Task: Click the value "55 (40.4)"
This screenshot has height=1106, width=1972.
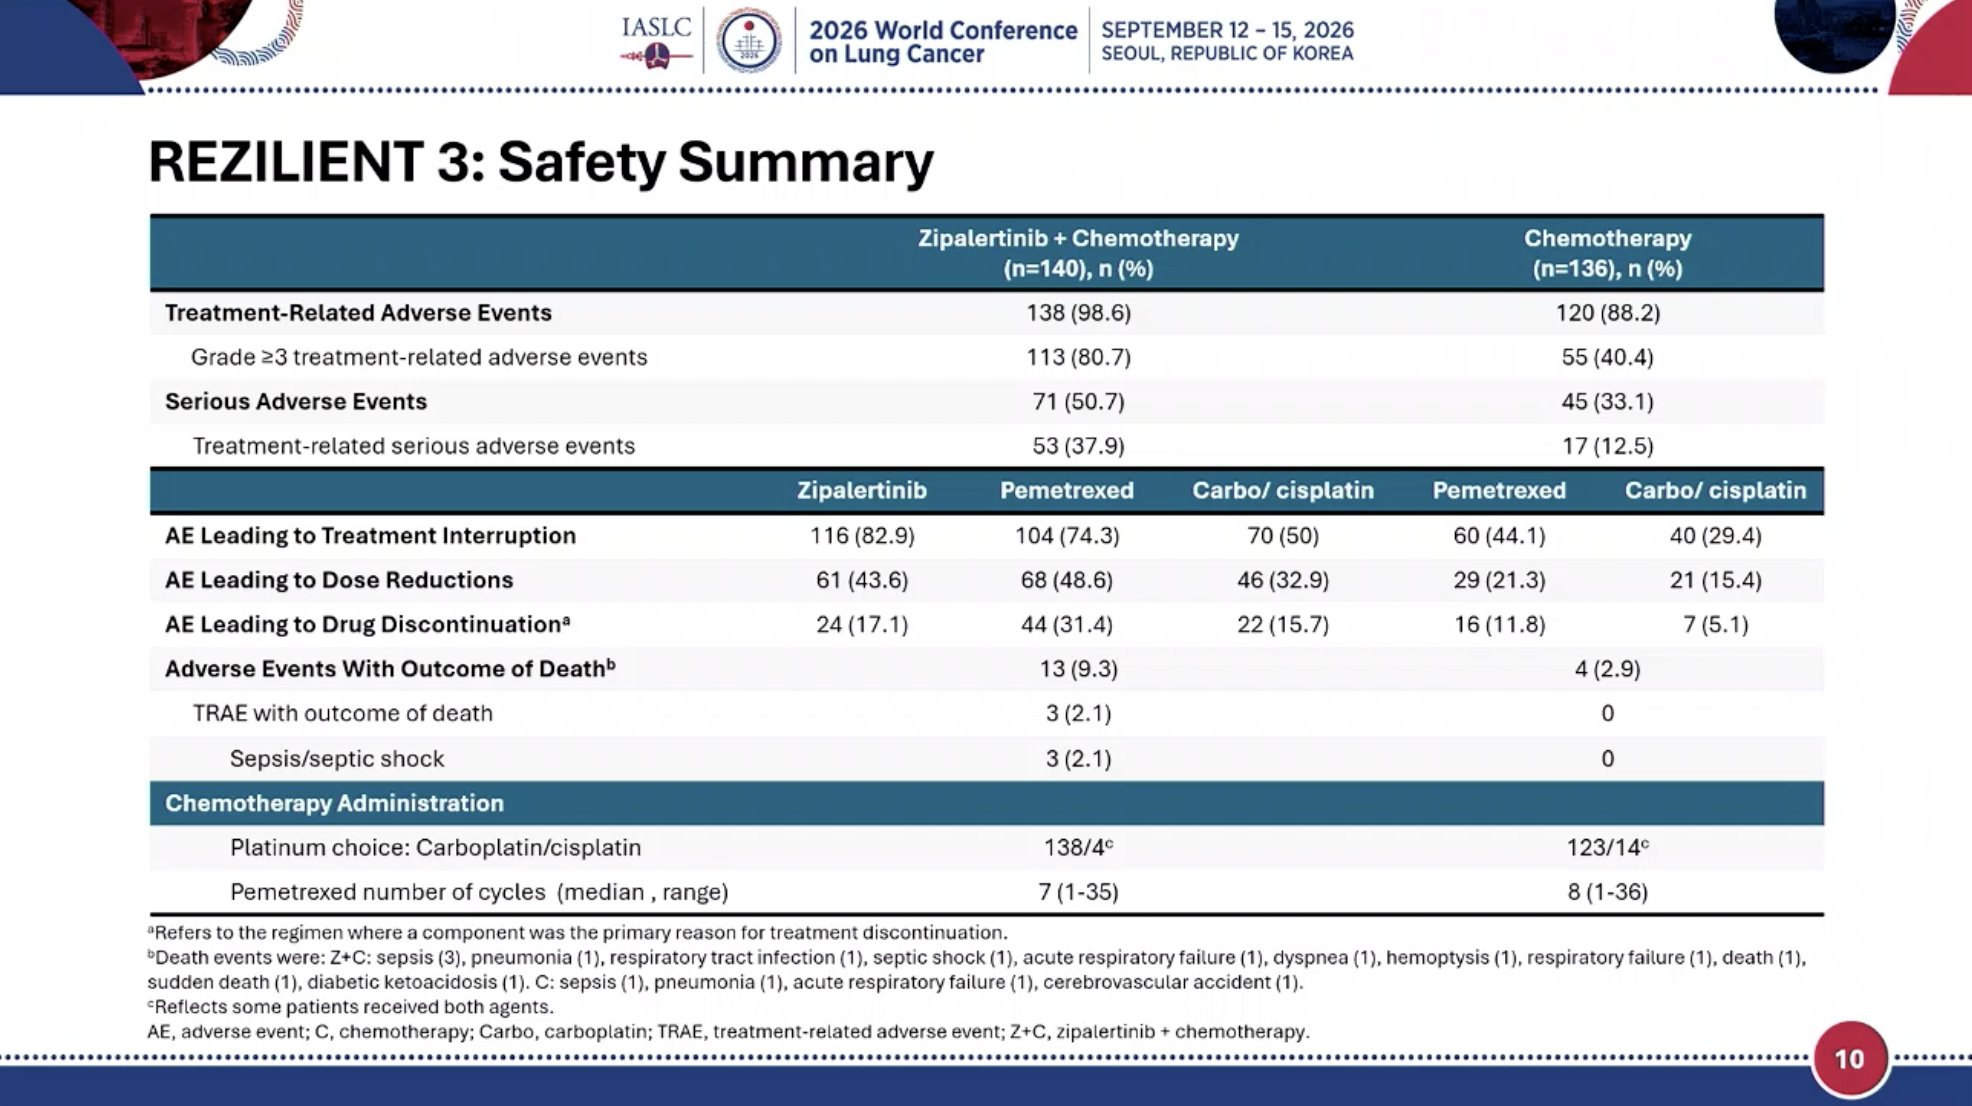Action: click(x=1607, y=357)
